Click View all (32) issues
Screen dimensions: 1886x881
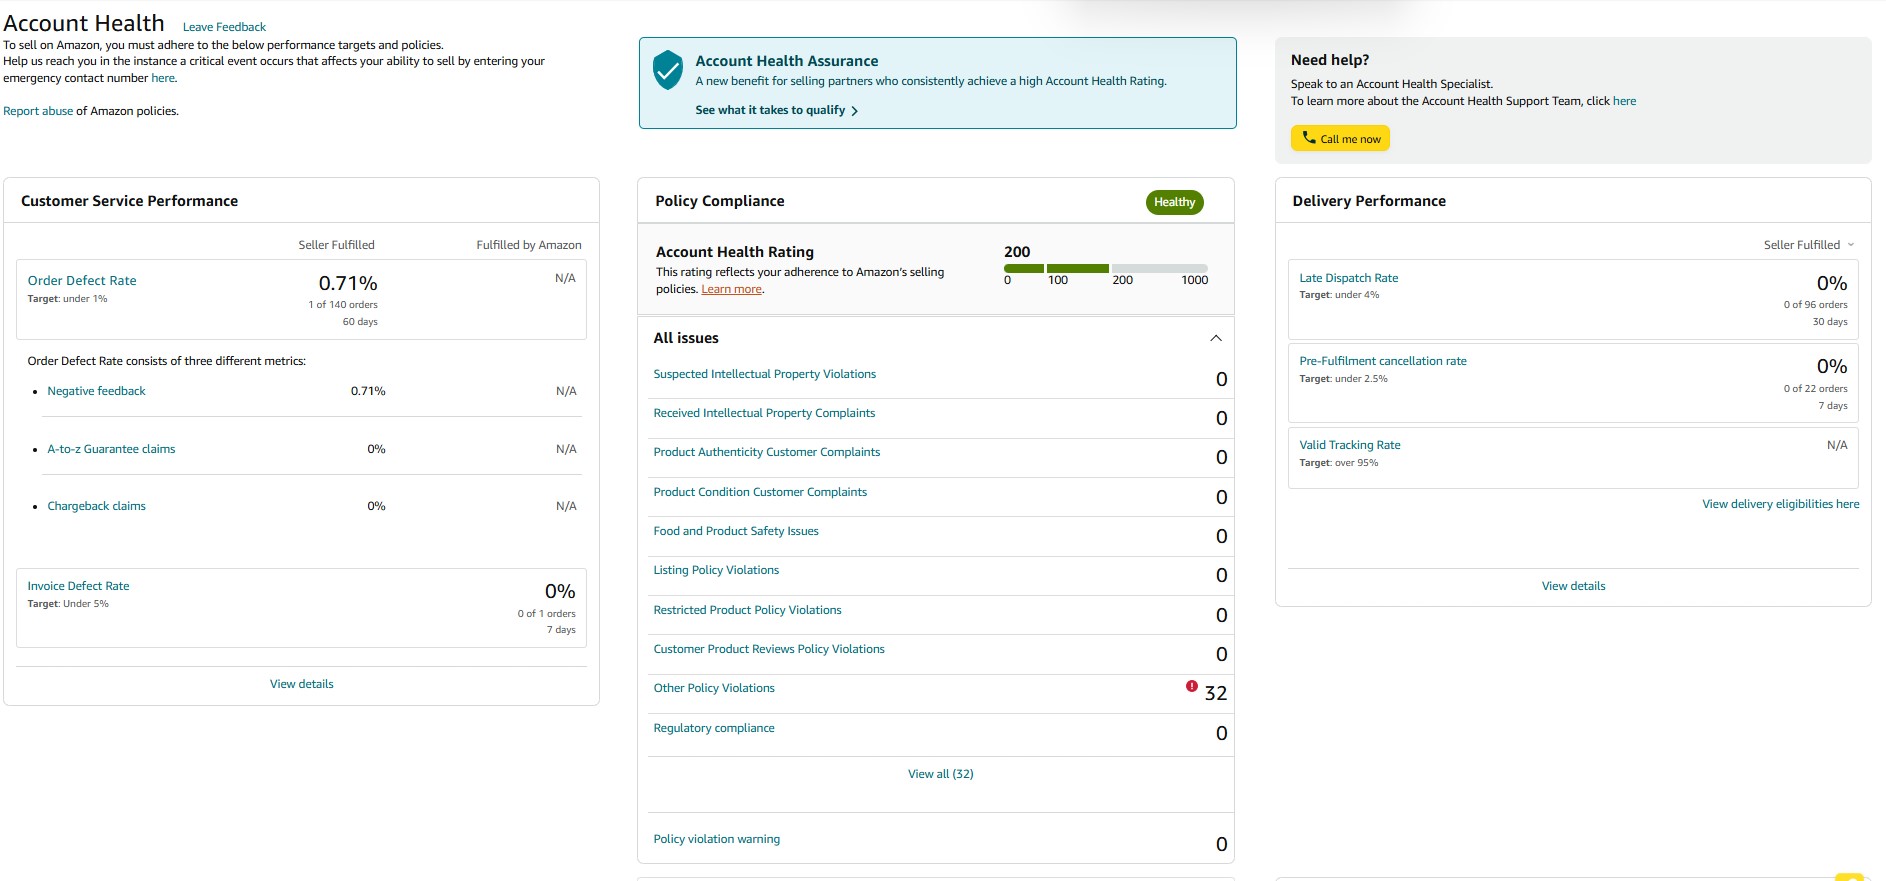(x=940, y=774)
